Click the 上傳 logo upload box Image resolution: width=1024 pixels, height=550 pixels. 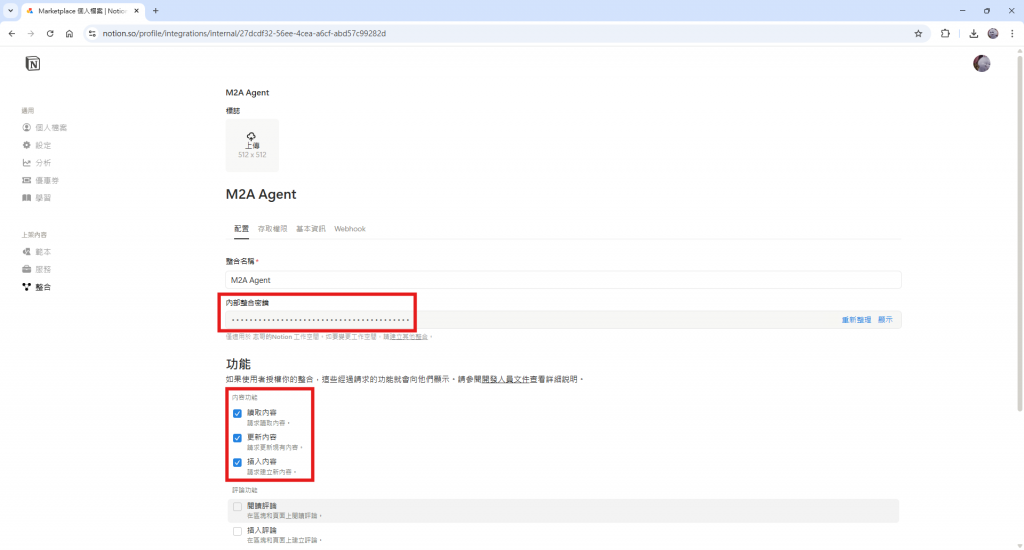point(252,145)
